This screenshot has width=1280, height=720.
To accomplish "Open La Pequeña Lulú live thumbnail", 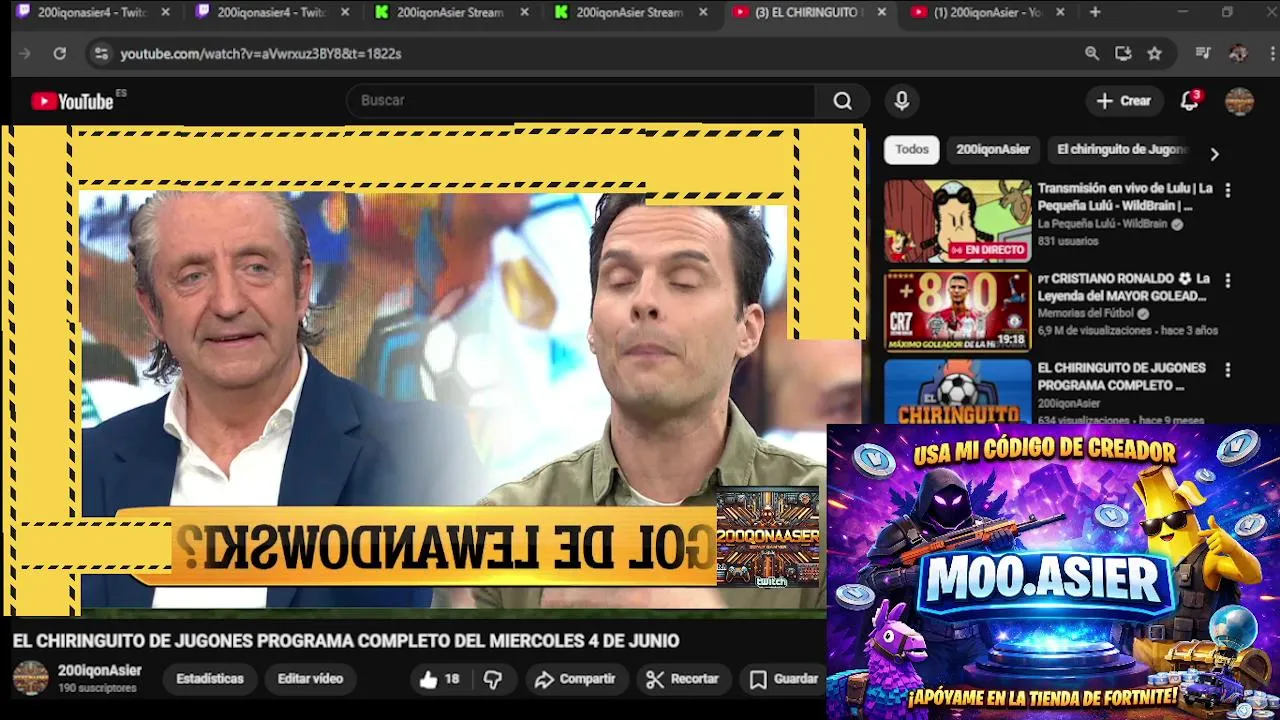I will coord(957,221).
